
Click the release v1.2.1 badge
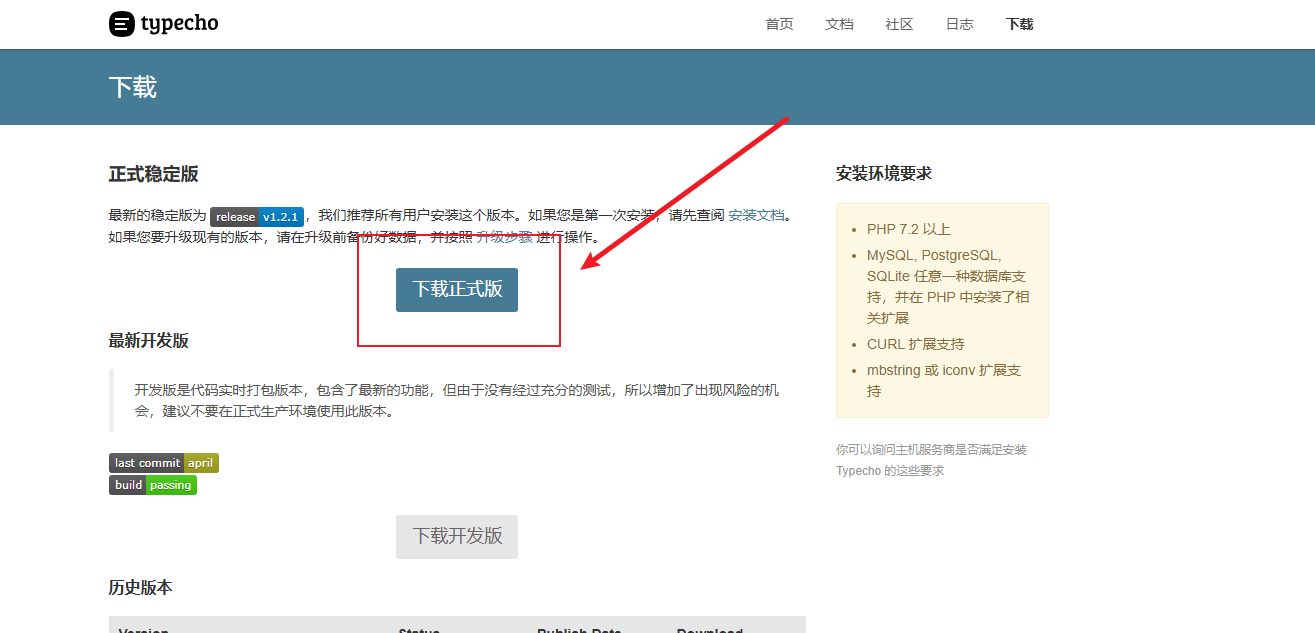[x=257, y=216]
